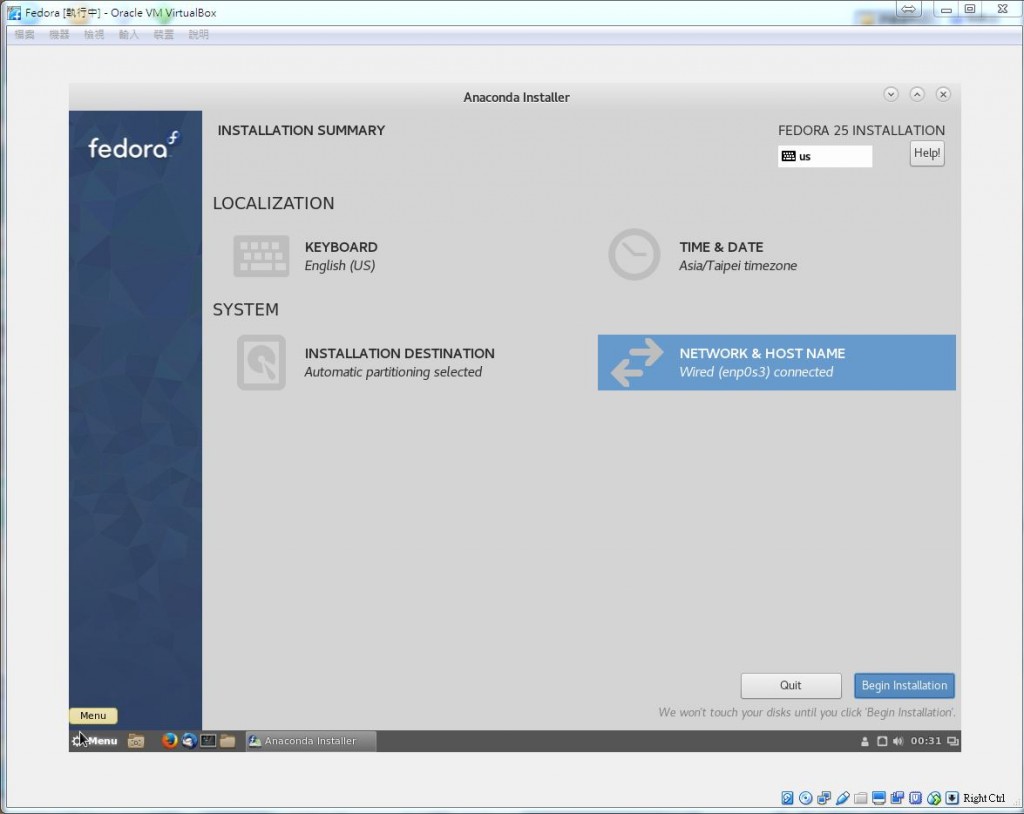Click the INSTALLATION DESTINATION heading

point(399,353)
